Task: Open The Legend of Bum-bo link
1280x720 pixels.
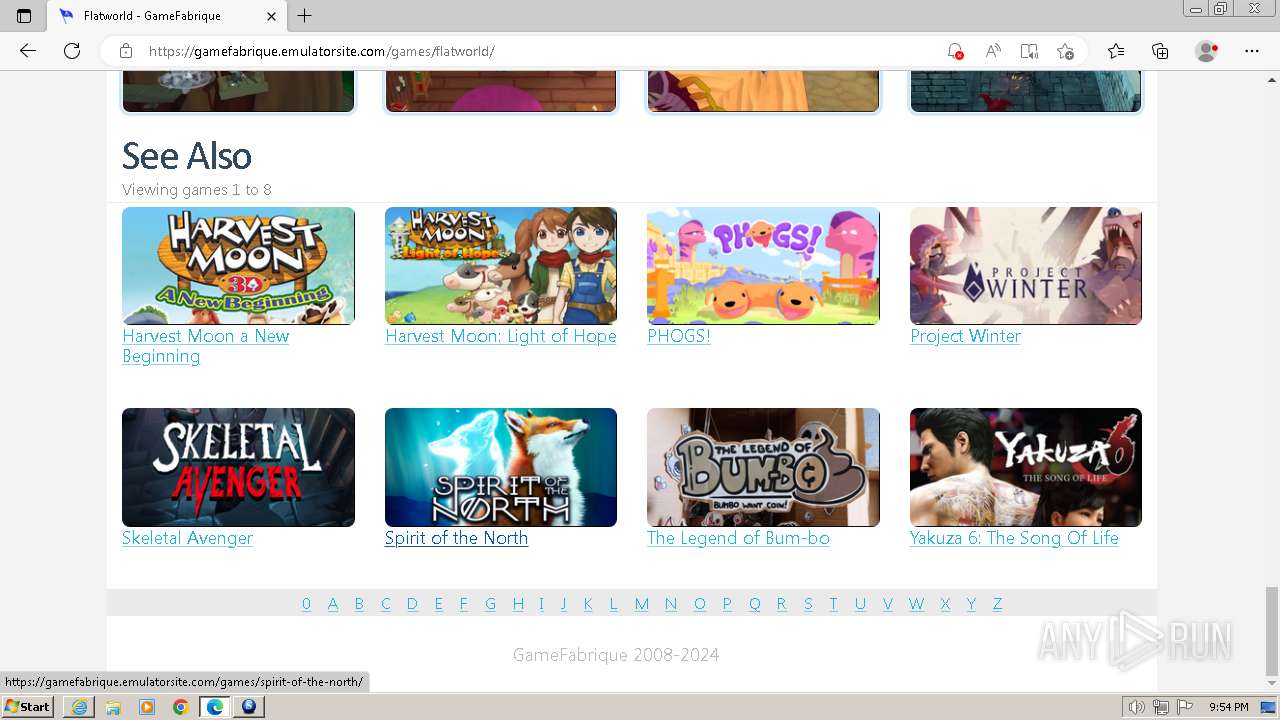Action: 738,538
